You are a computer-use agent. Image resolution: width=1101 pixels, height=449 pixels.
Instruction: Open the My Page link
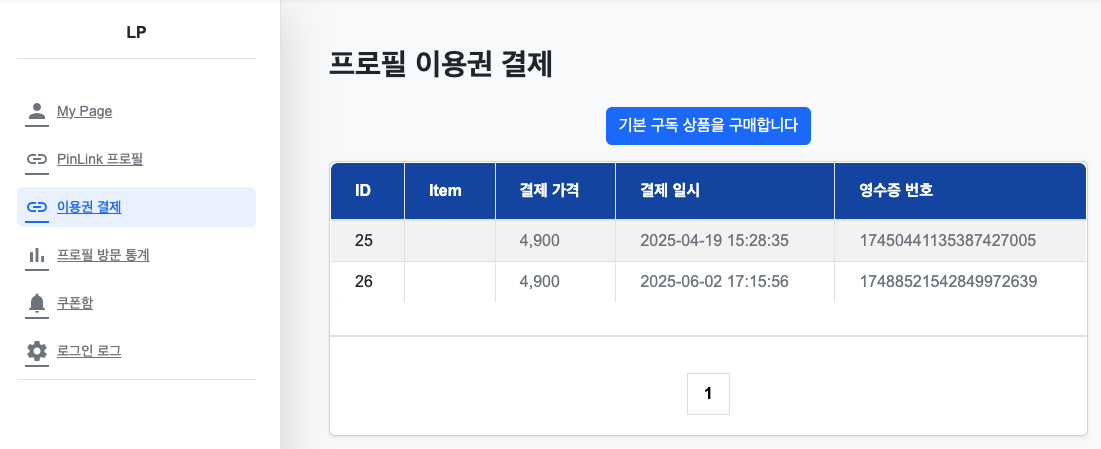(84, 111)
